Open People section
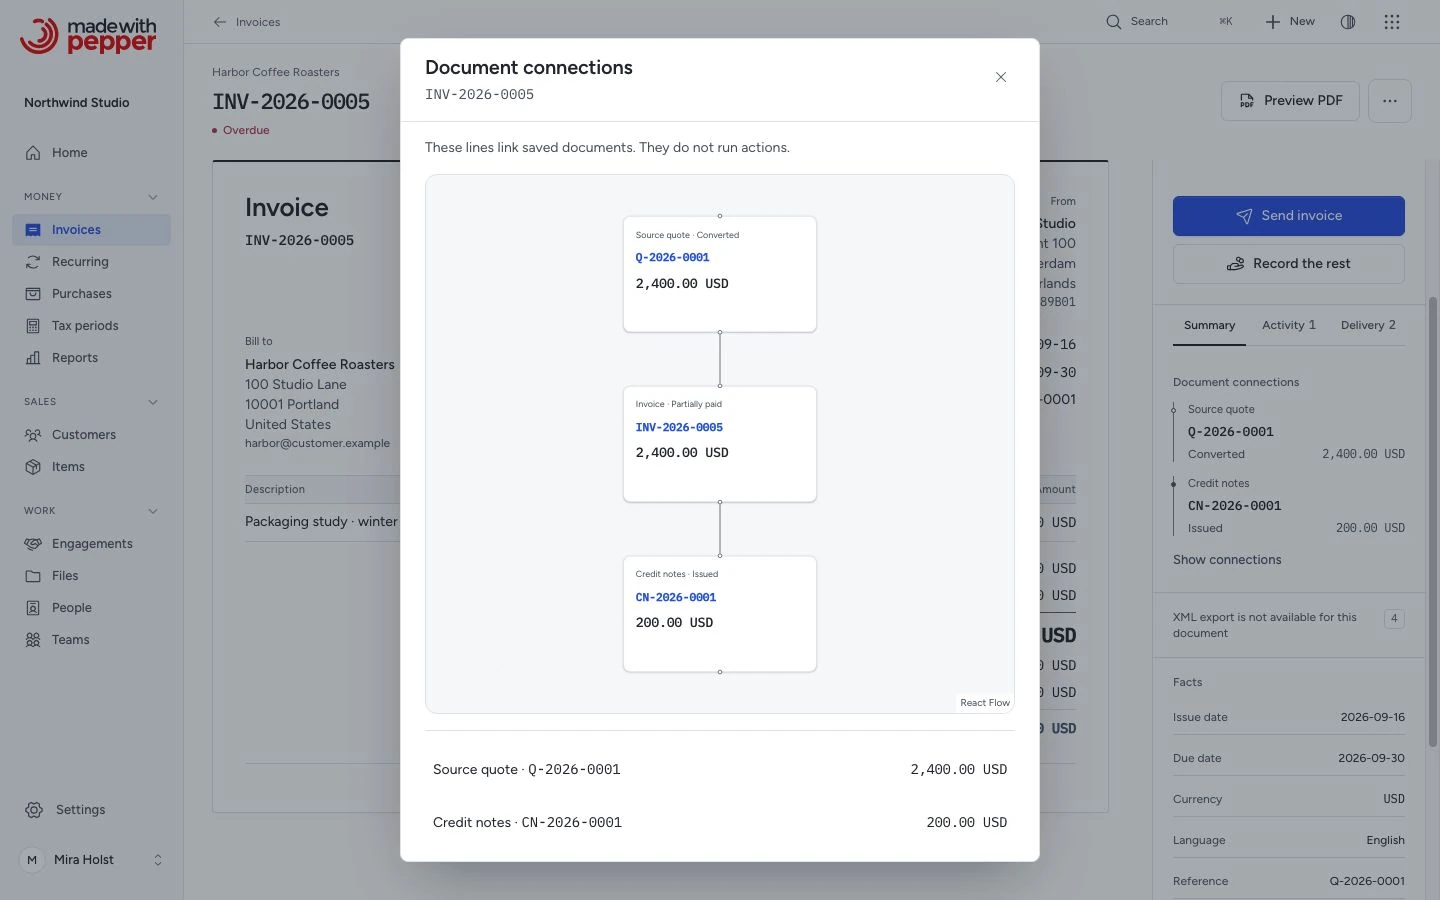This screenshot has height=900, width=1440. 91,608
